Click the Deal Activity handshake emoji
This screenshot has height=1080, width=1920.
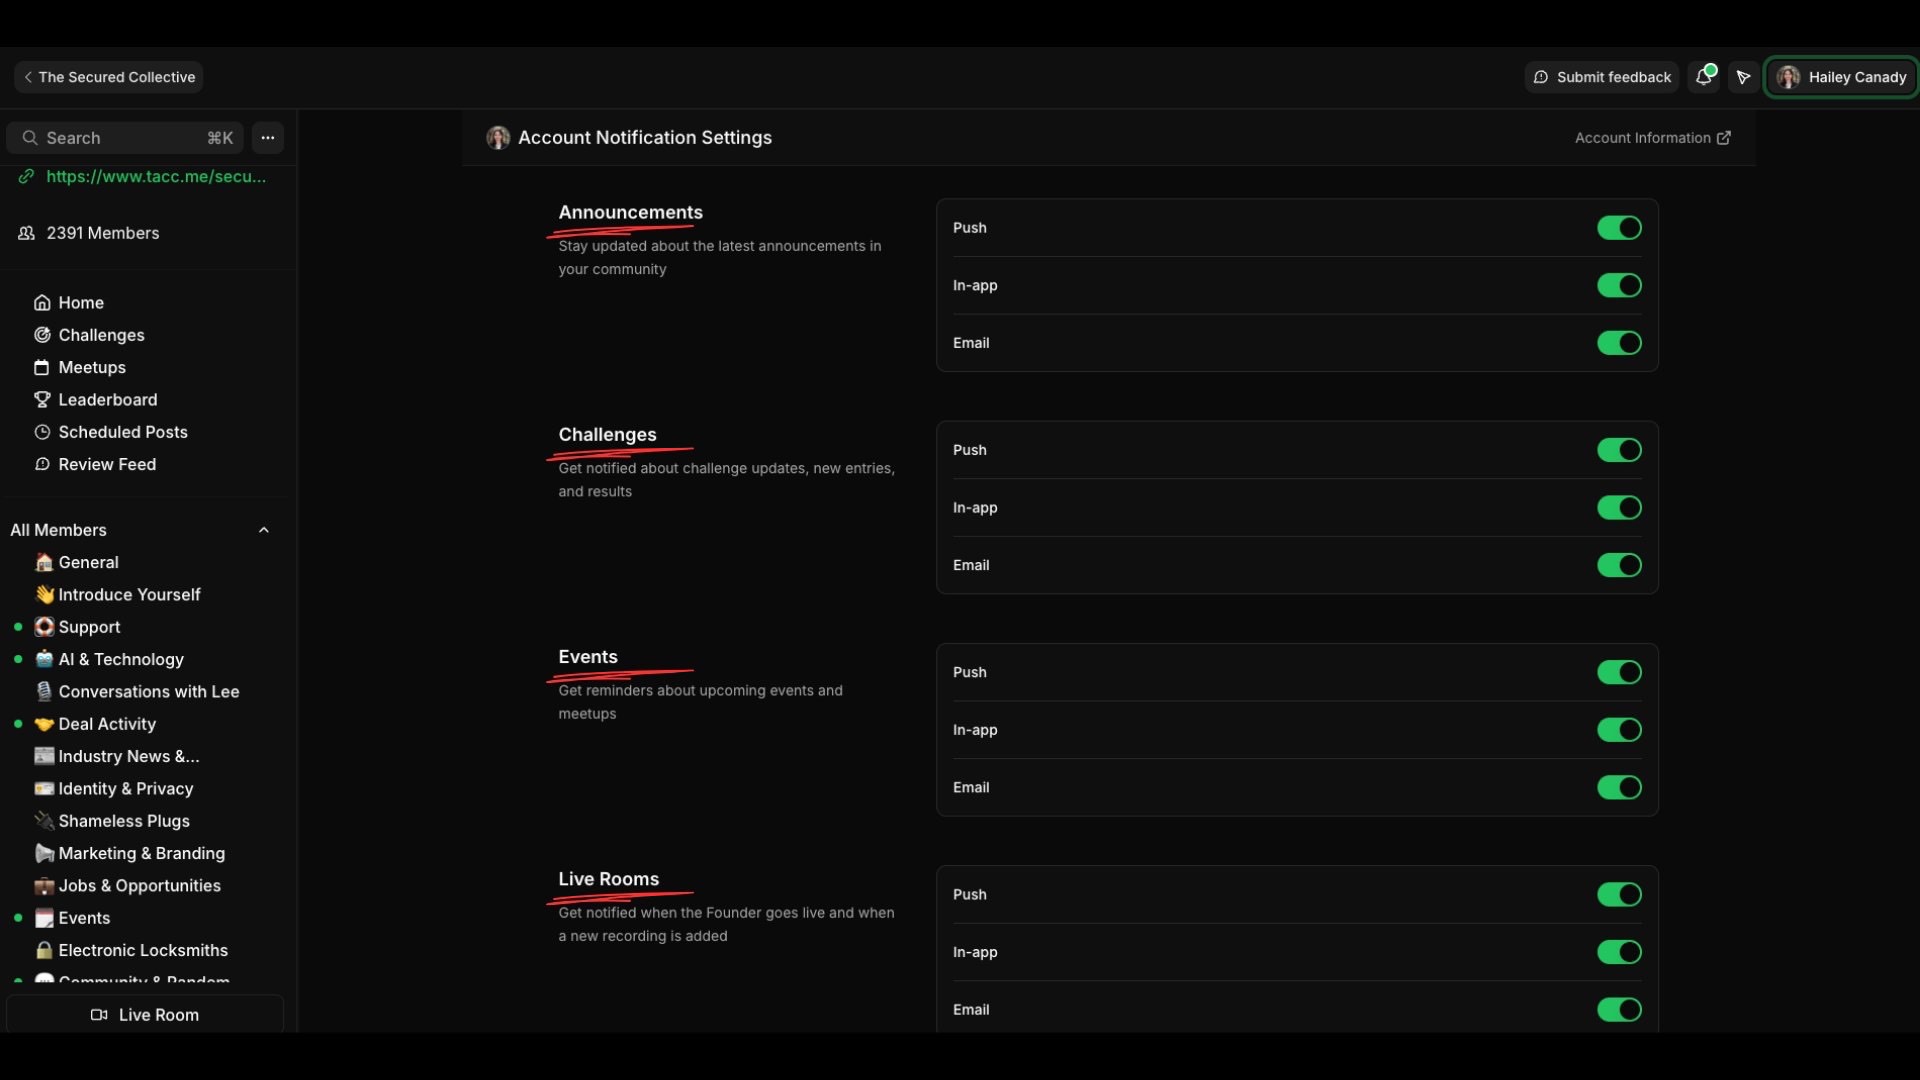tap(44, 724)
